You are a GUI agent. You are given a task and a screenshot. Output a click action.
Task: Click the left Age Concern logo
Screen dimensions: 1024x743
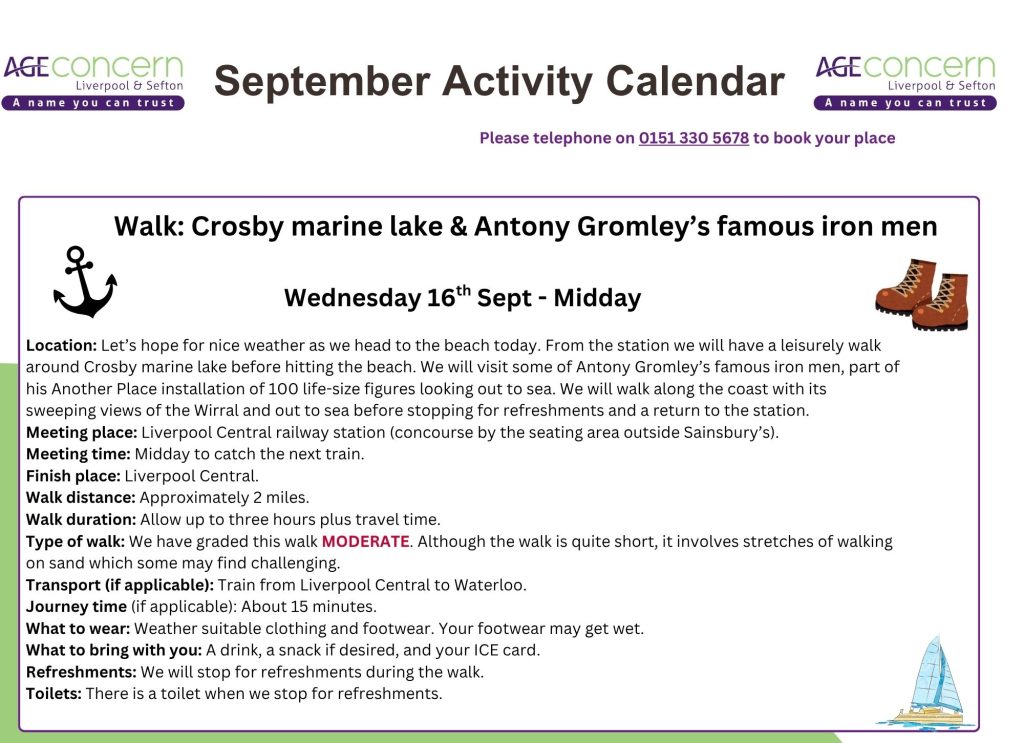click(93, 82)
